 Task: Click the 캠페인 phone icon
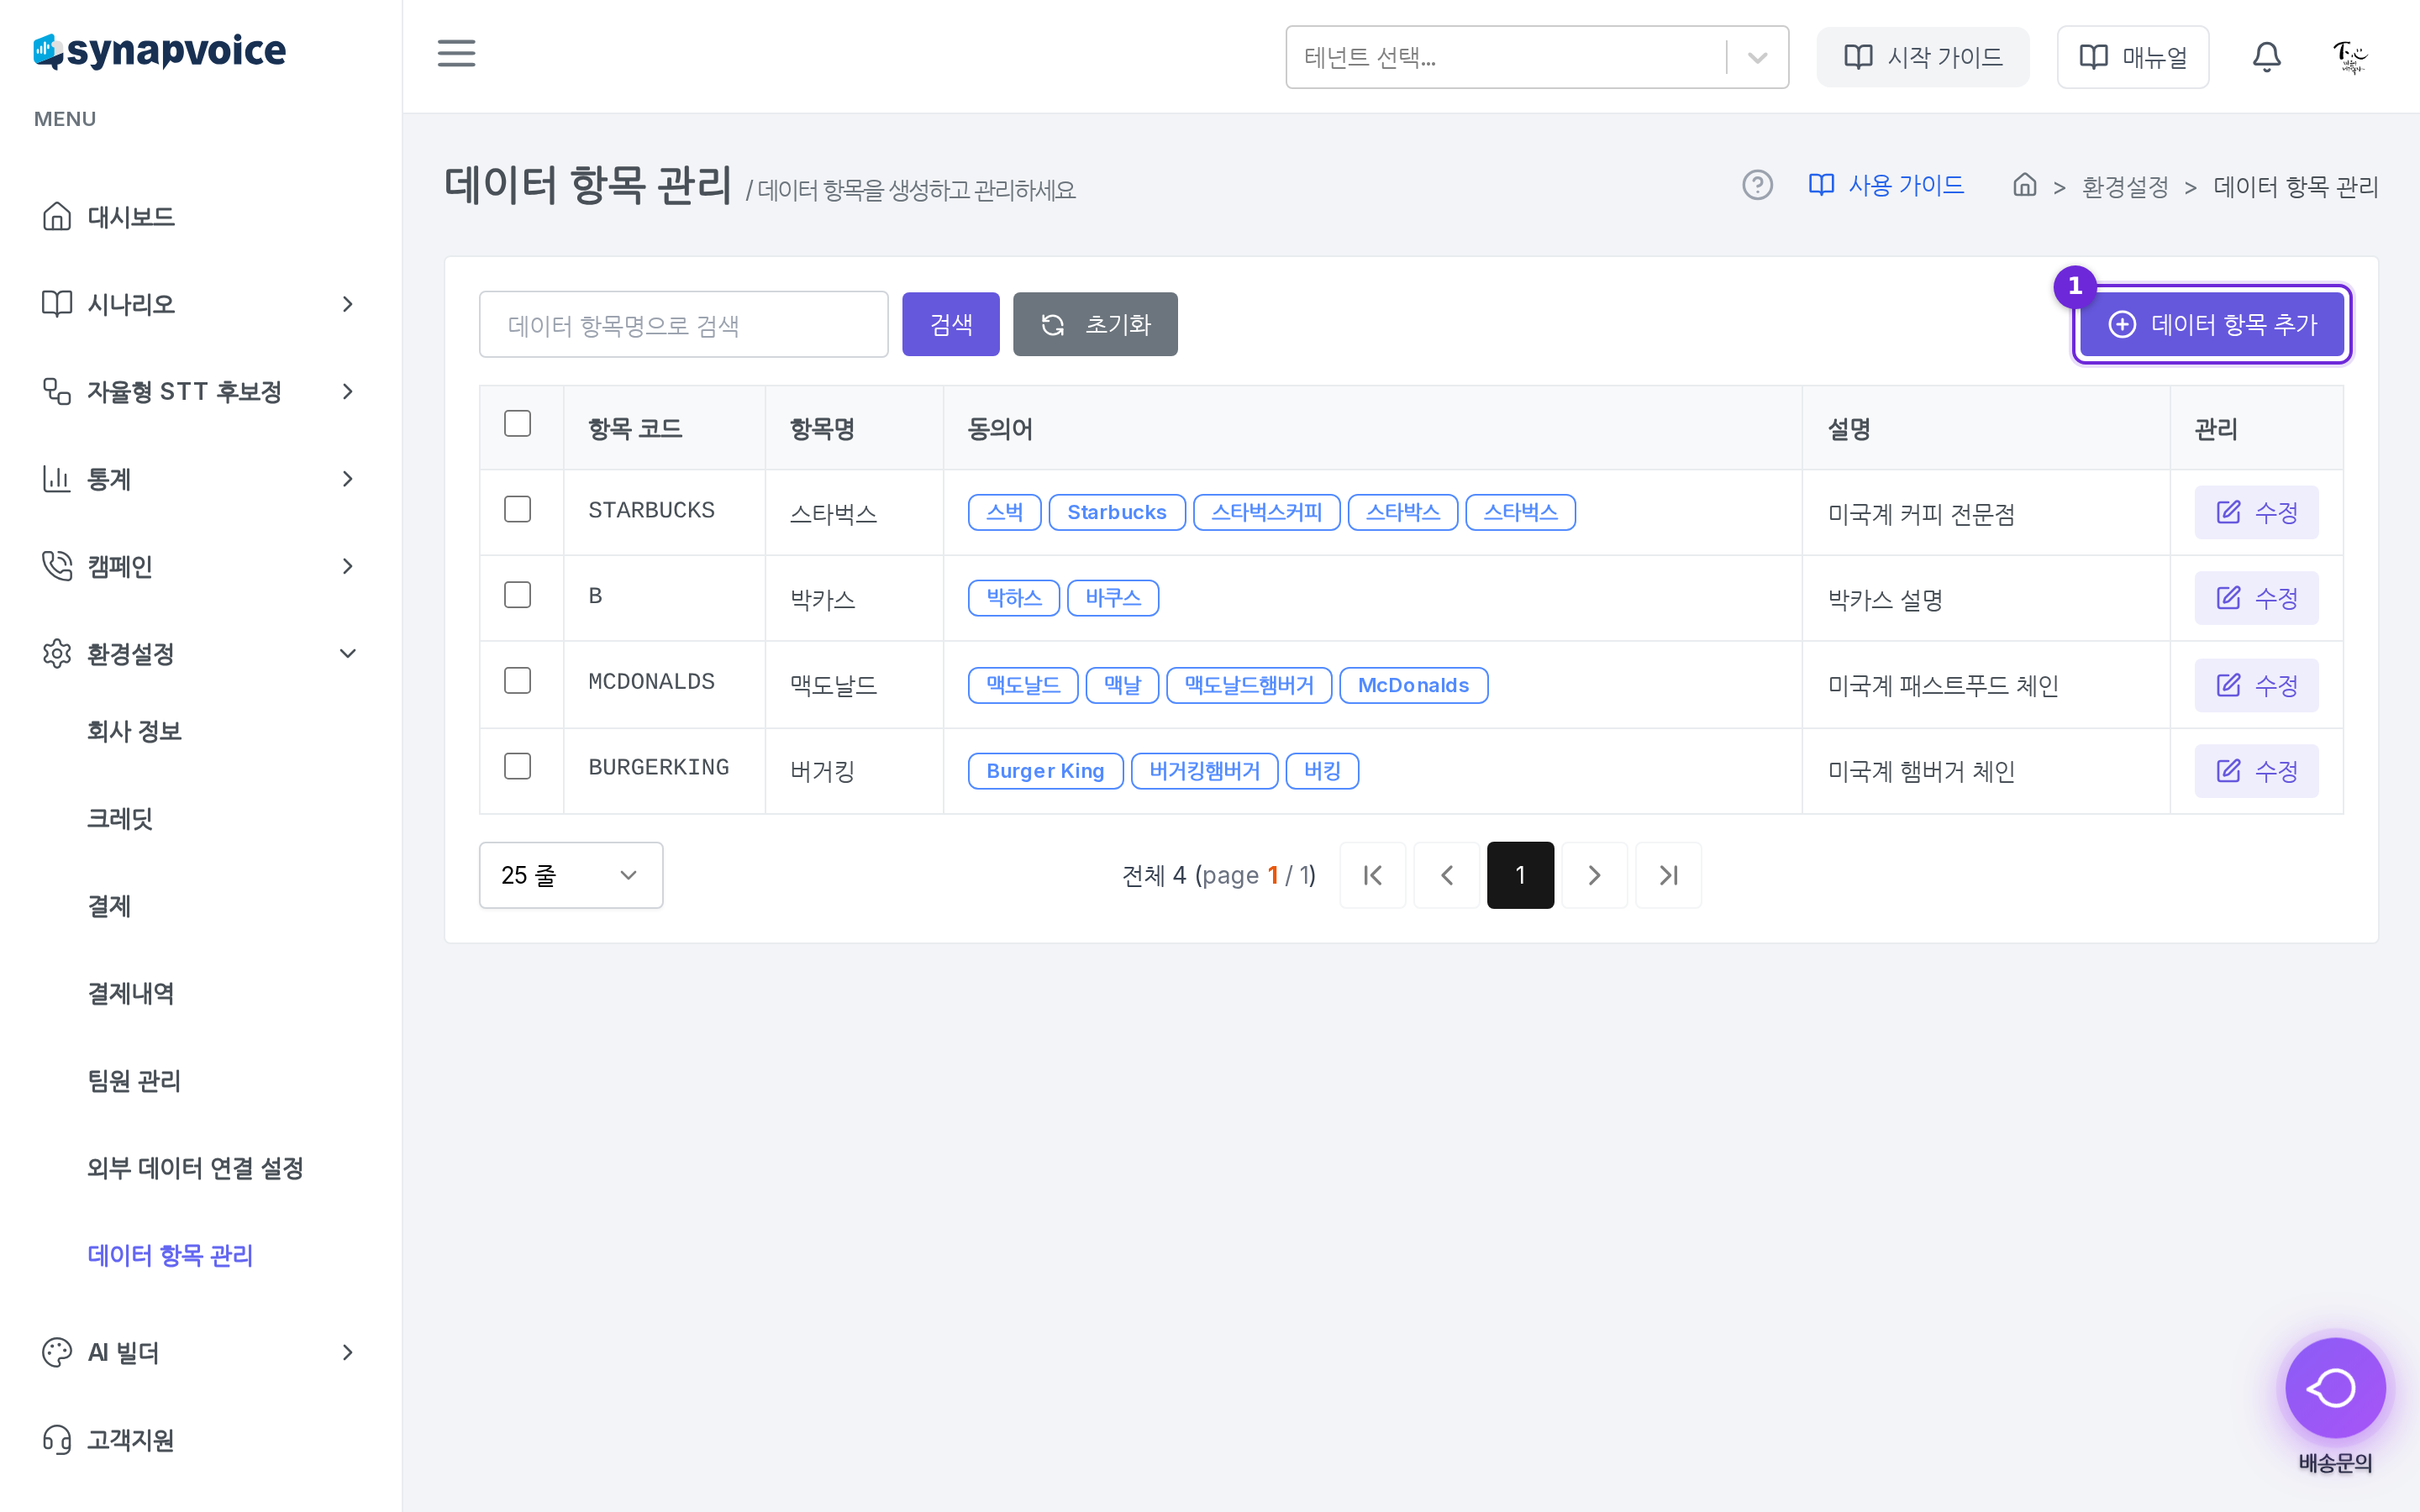point(57,566)
